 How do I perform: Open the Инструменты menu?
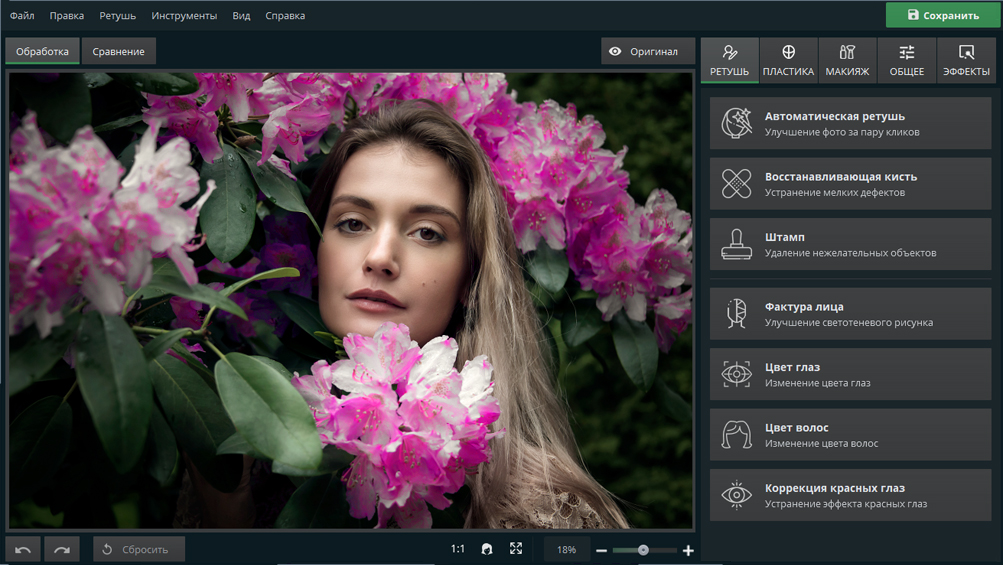[x=184, y=16]
